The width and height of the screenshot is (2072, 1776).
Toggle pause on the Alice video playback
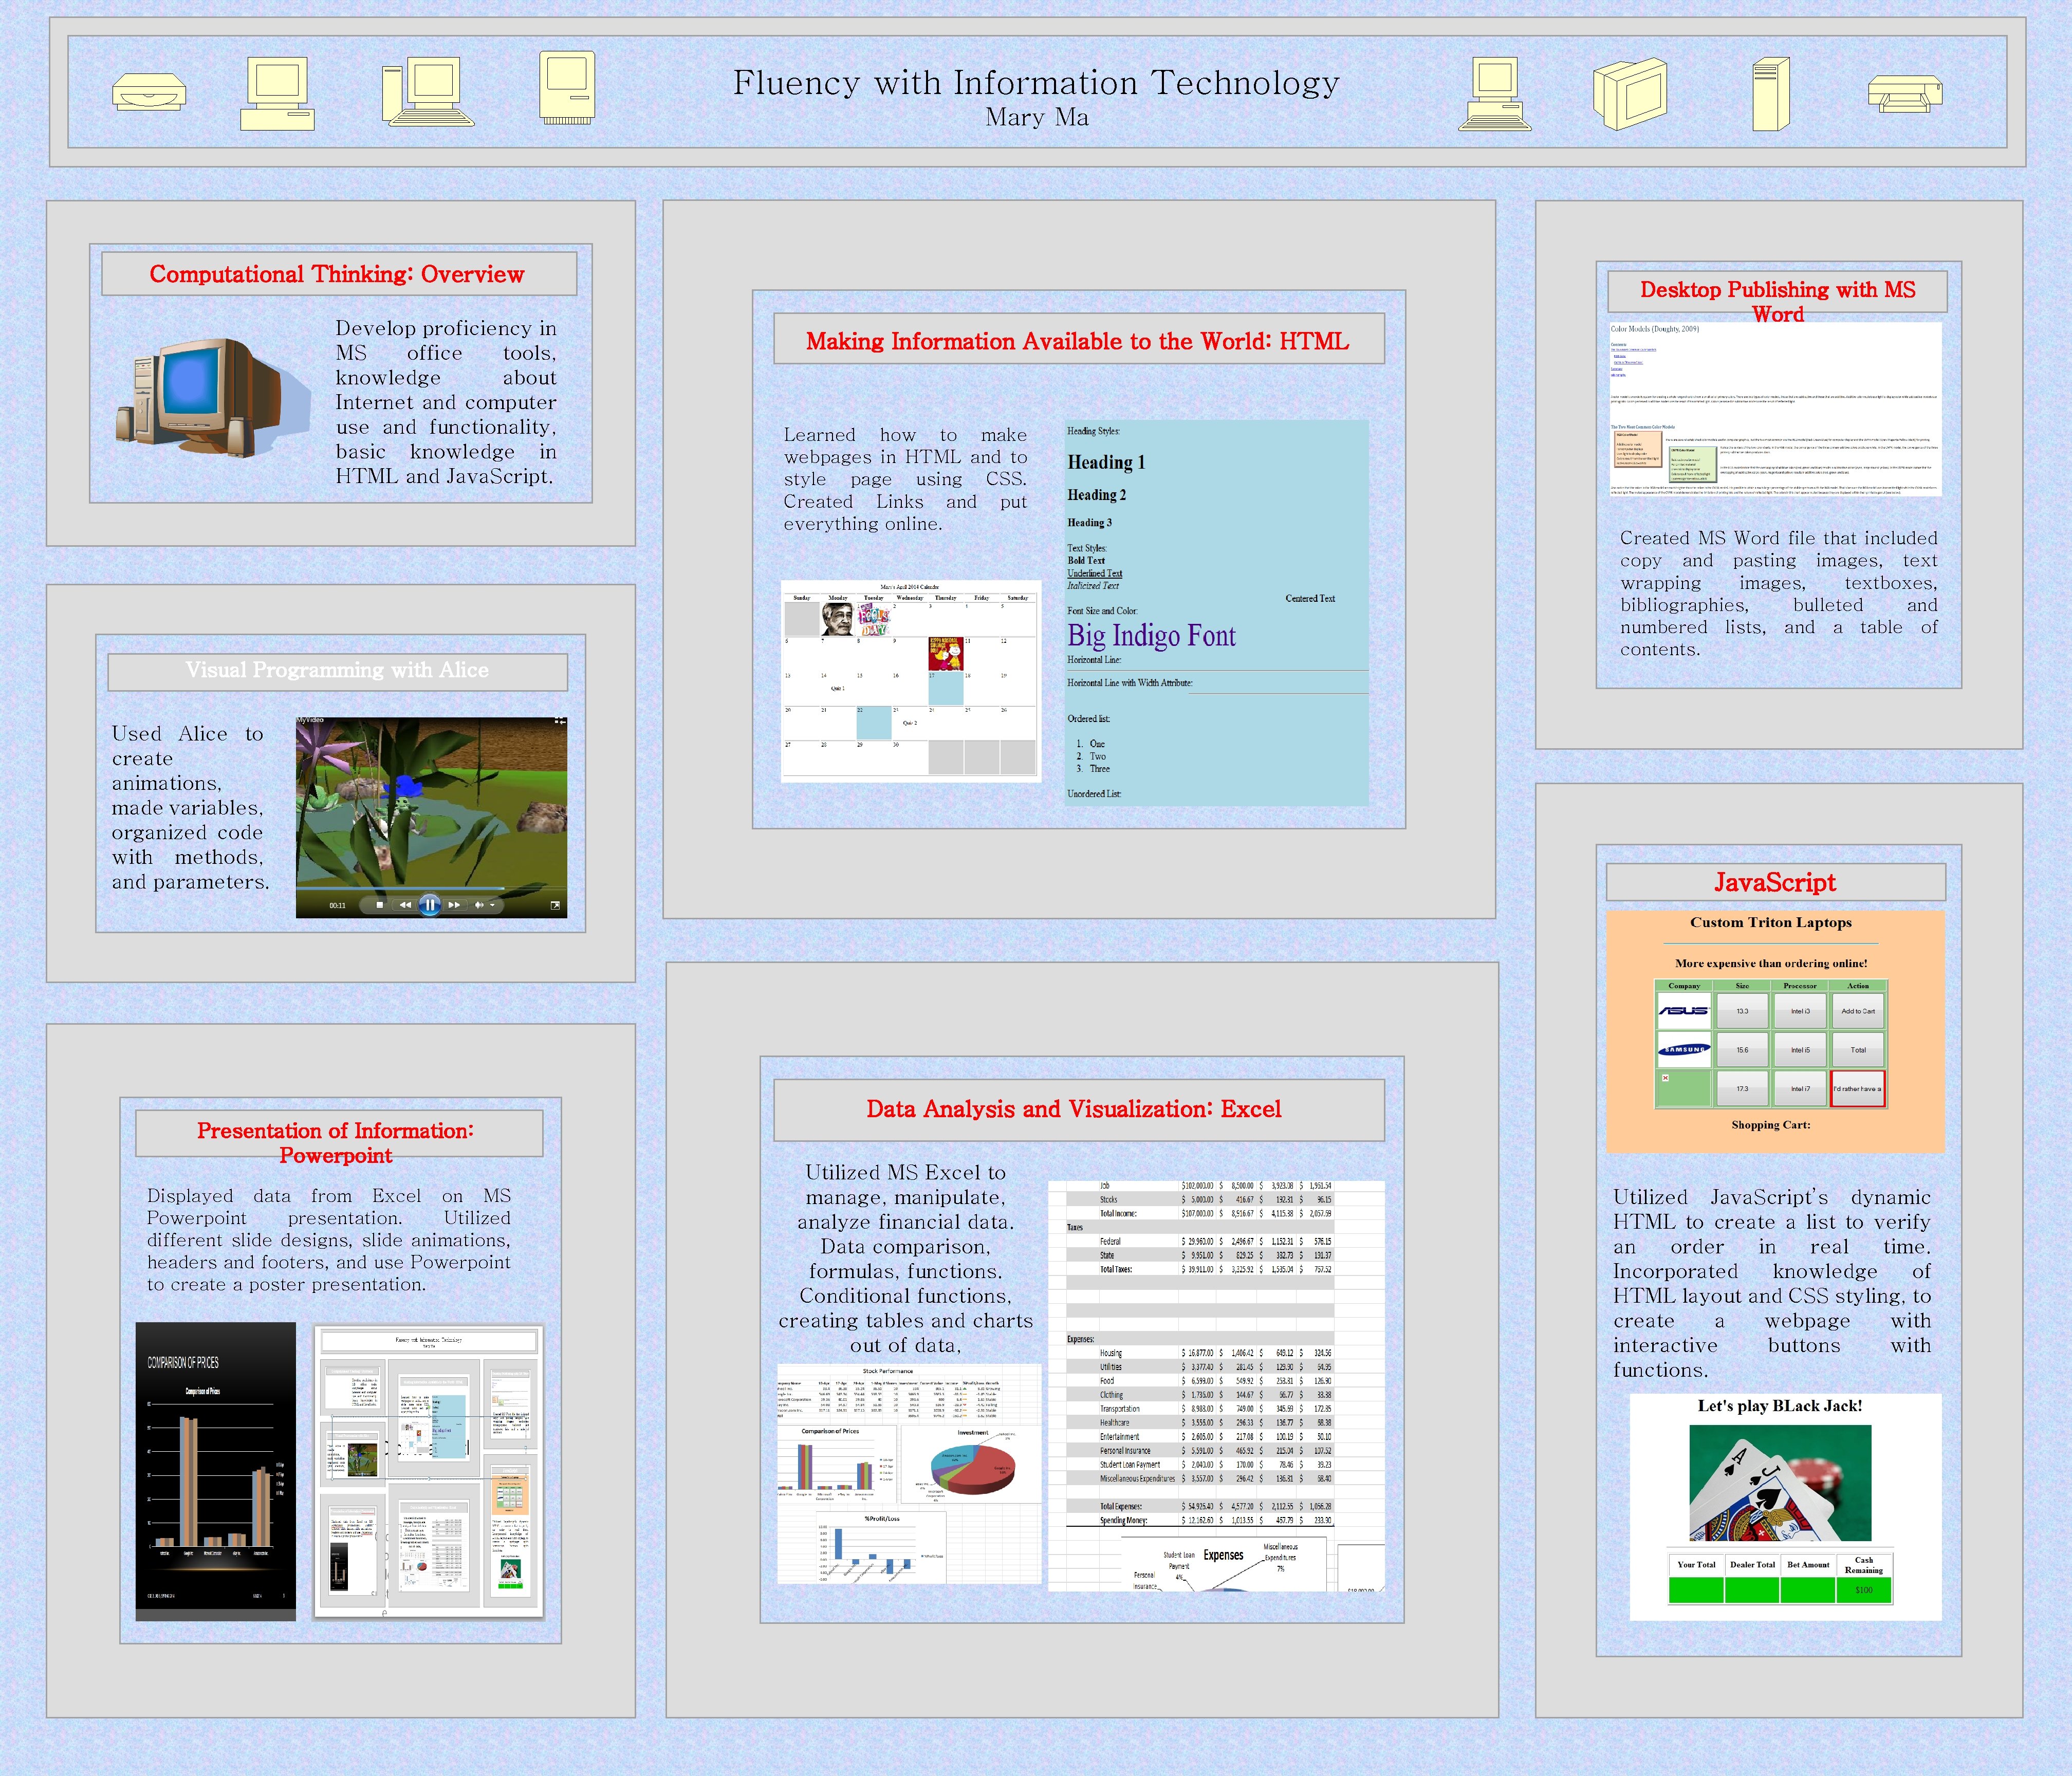[x=430, y=905]
